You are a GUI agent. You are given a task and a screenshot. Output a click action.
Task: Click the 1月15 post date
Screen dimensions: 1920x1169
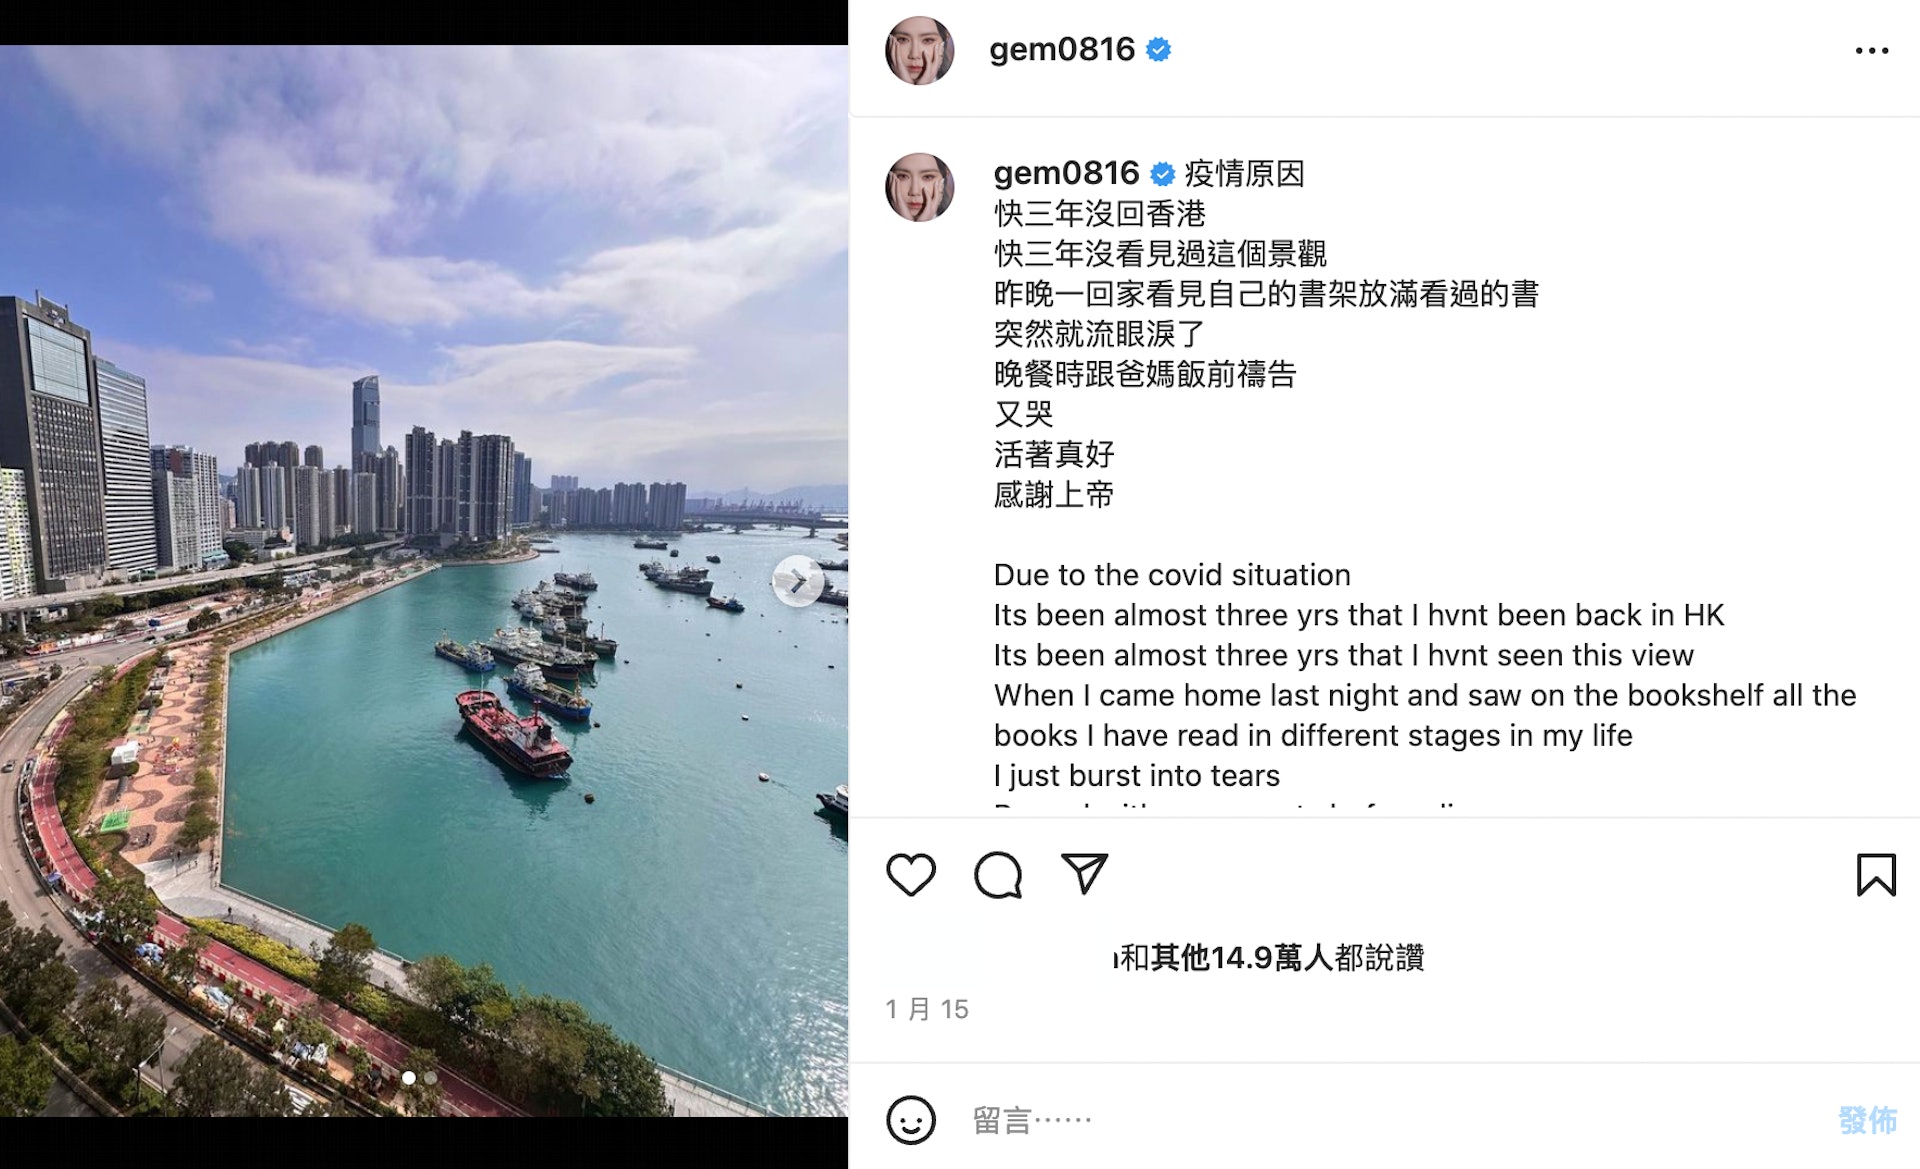[927, 1009]
